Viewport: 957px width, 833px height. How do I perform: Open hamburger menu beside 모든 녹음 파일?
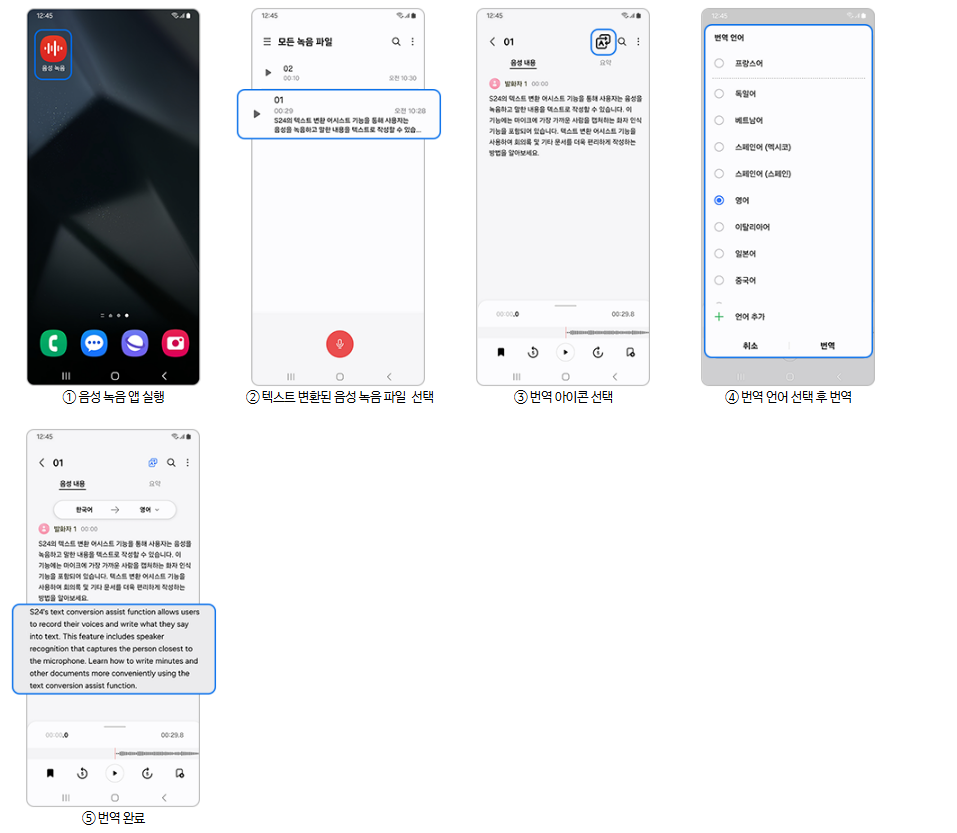click(x=267, y=41)
